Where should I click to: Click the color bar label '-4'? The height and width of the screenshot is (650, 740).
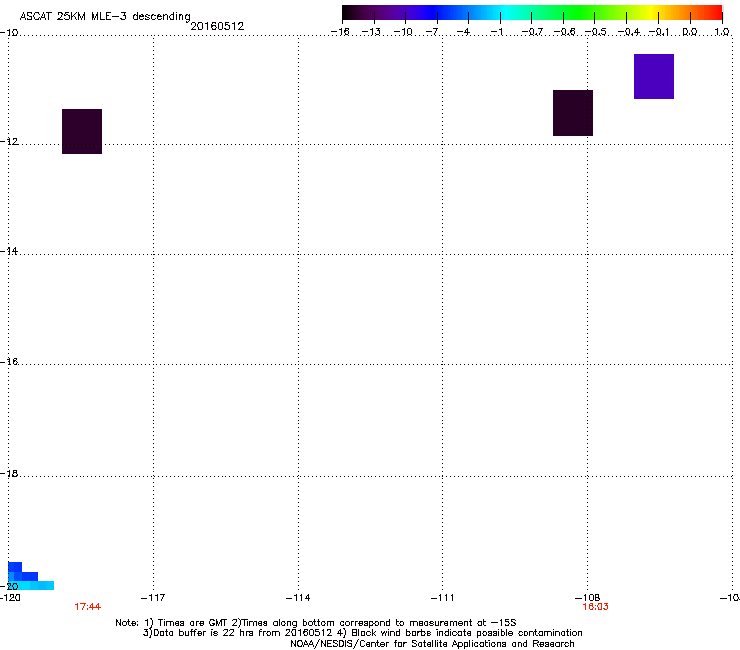[x=463, y=32]
